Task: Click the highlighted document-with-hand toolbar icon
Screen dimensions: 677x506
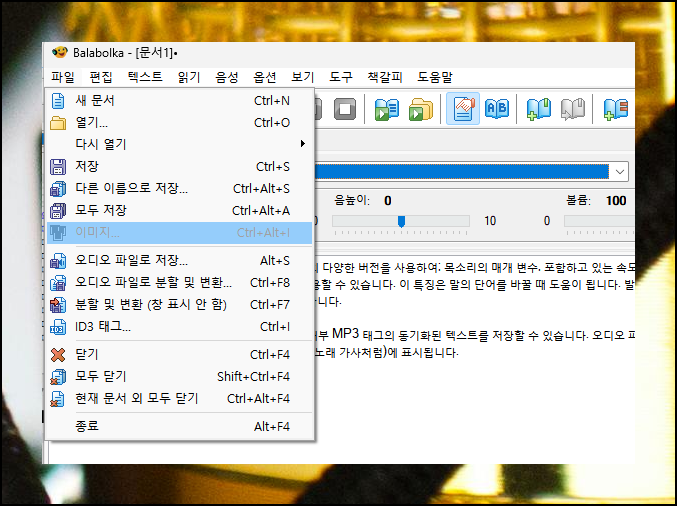Action: point(463,109)
